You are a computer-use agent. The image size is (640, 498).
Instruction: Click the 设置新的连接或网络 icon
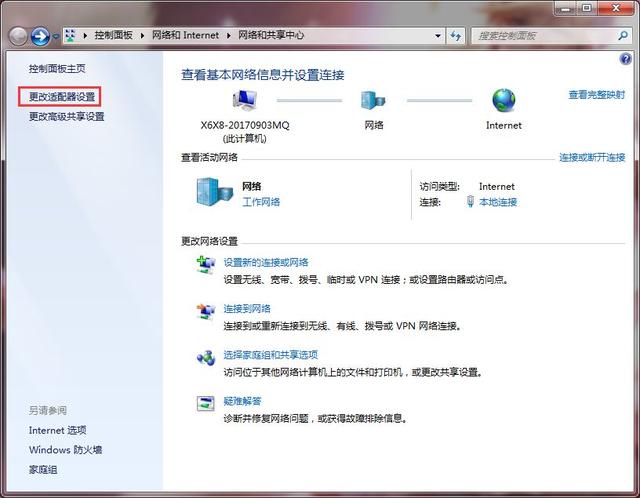(206, 265)
